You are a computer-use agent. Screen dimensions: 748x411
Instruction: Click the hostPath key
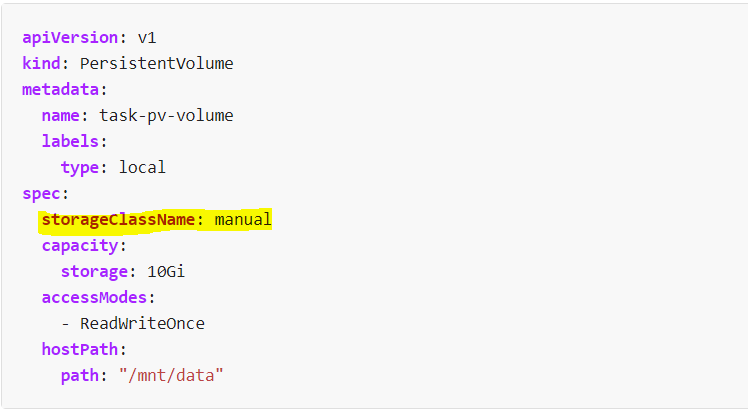coord(80,349)
